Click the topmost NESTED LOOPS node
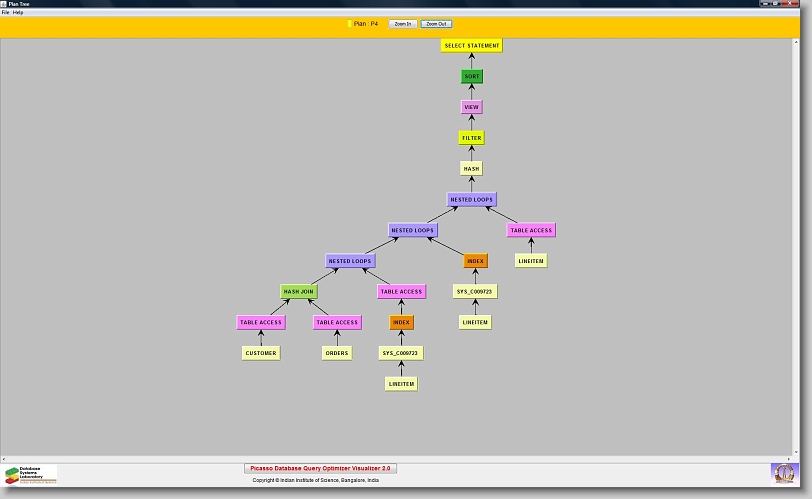 pyautogui.click(x=471, y=200)
